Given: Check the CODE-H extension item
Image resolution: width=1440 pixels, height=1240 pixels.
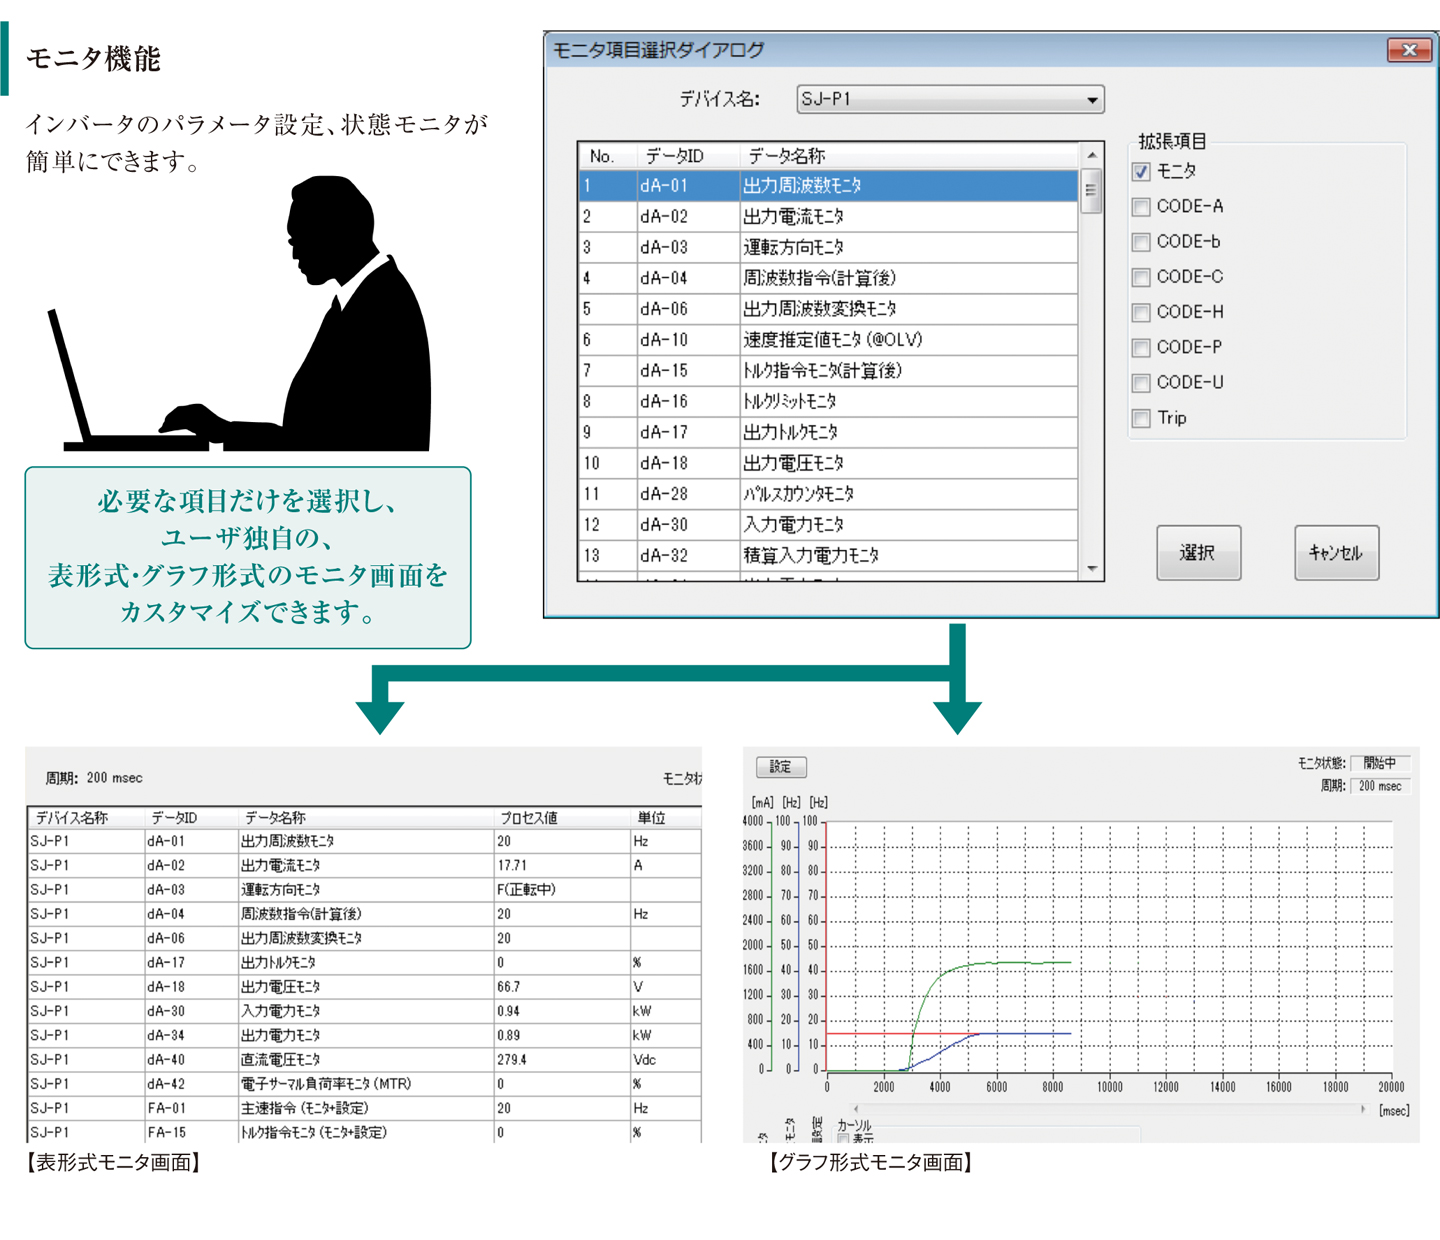Looking at the screenshot, I should pos(1141,313).
